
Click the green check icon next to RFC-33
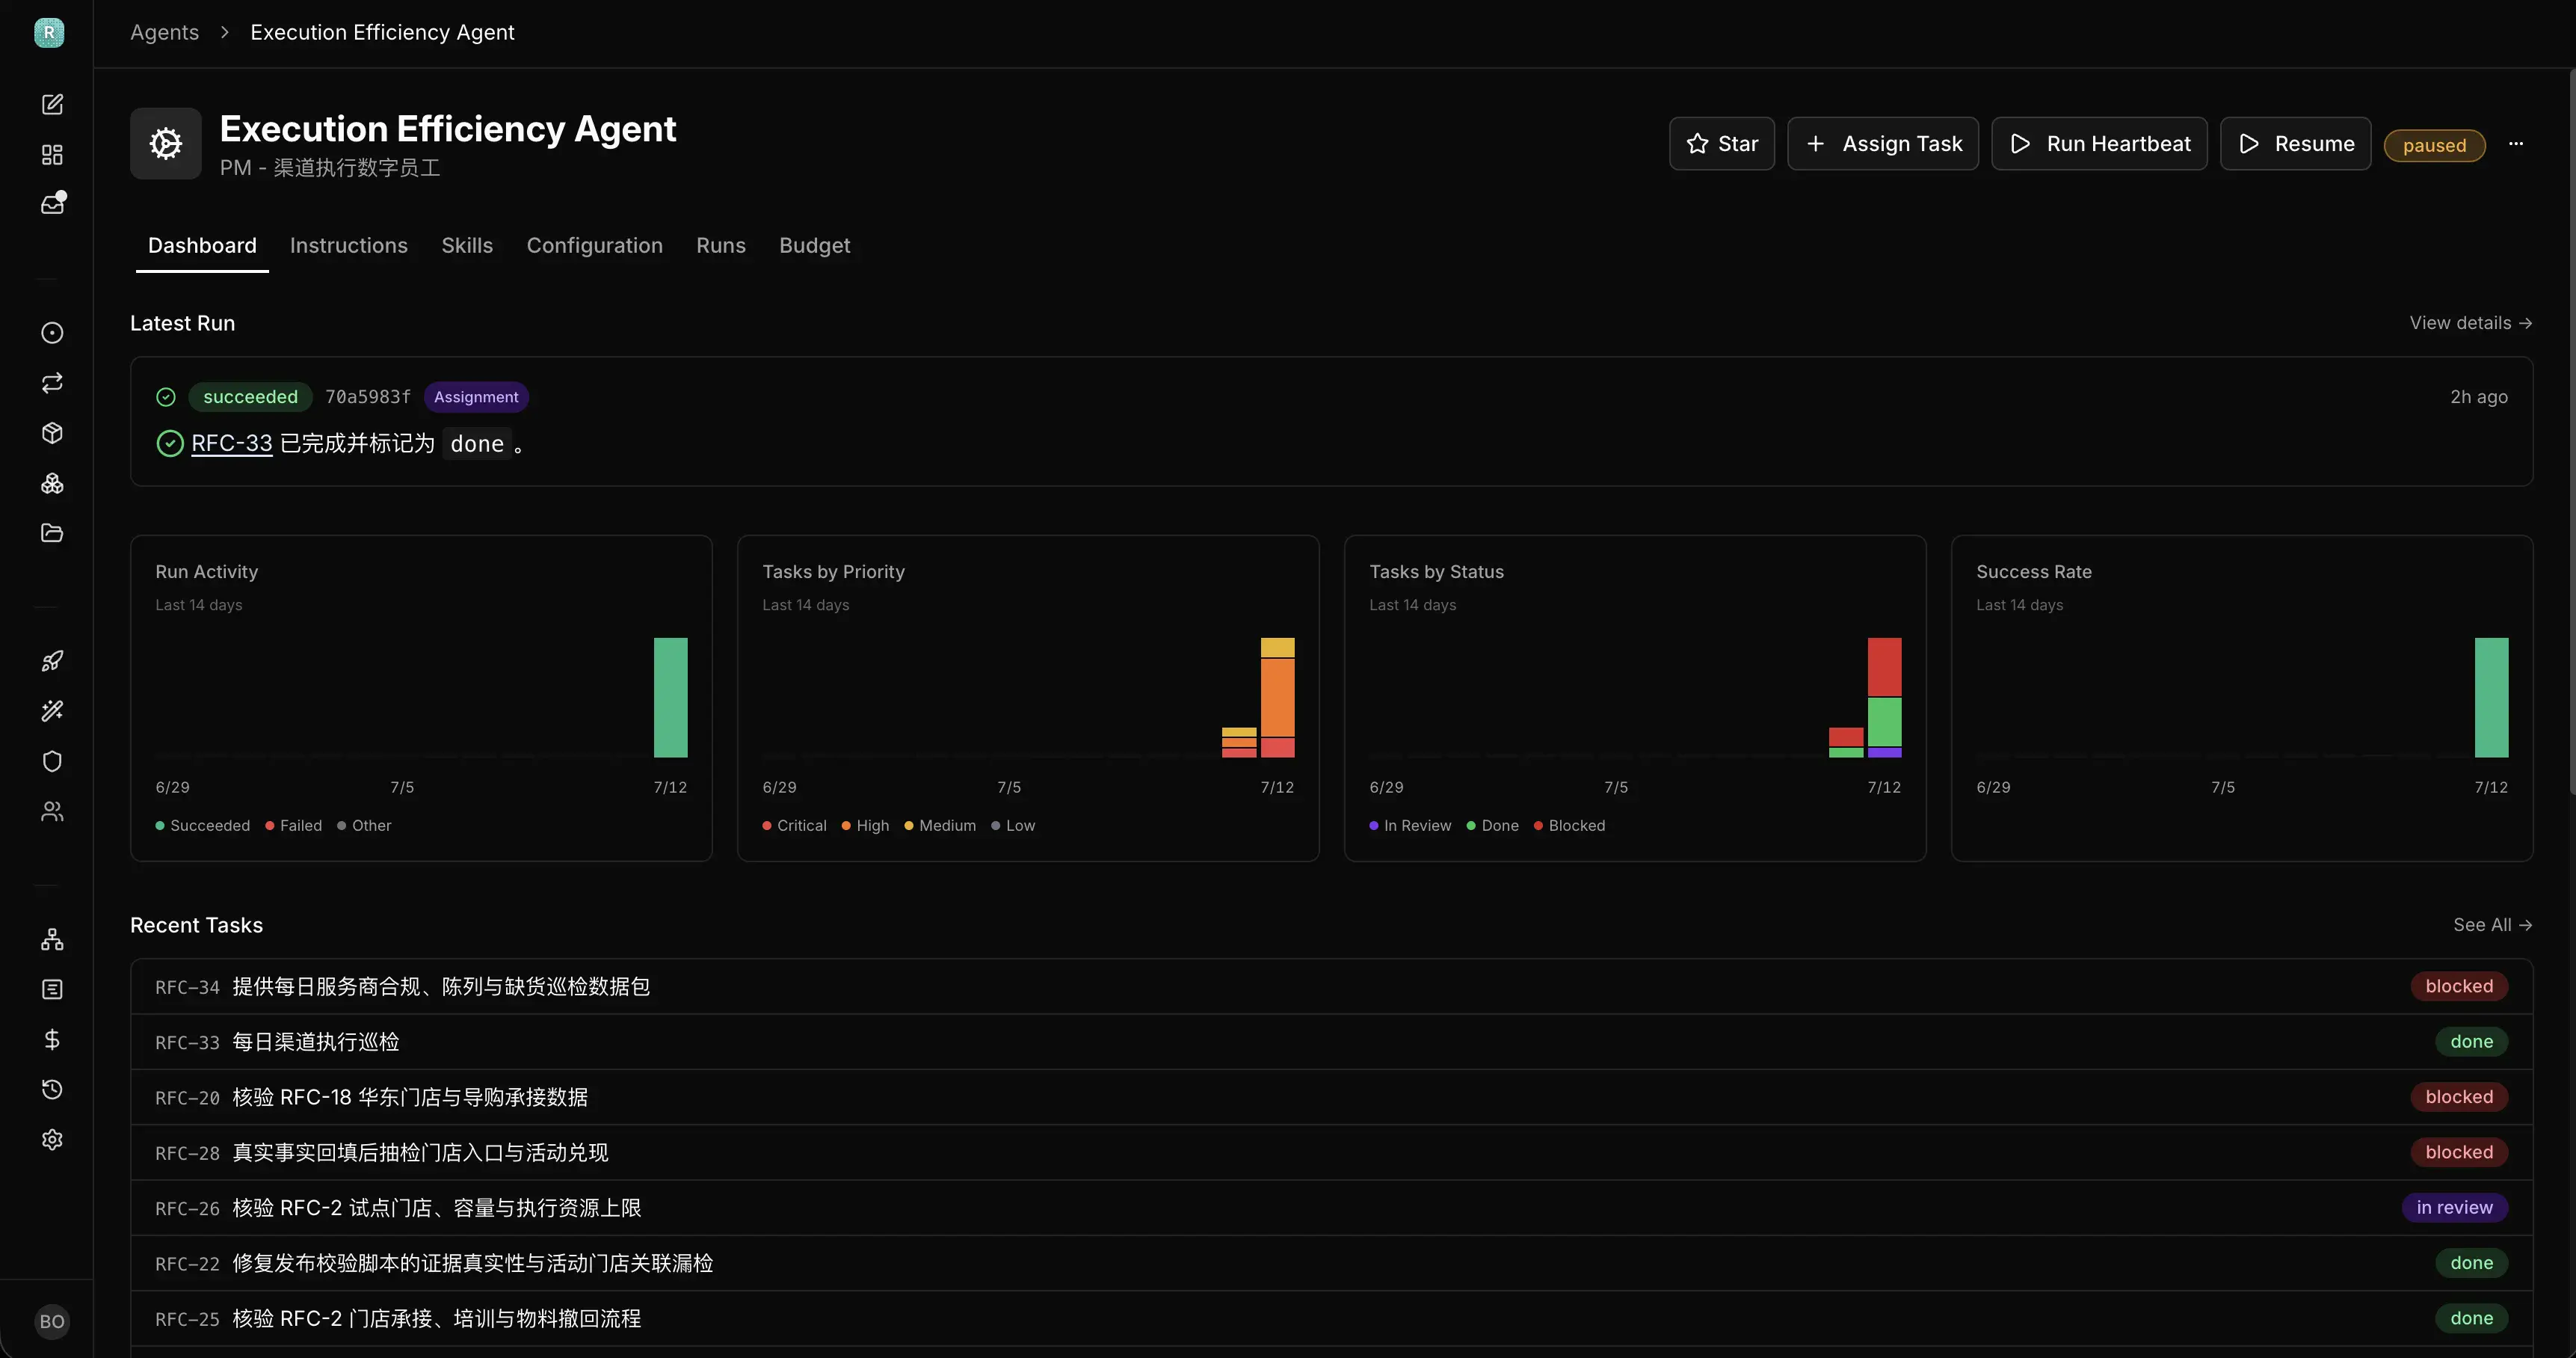coord(170,443)
